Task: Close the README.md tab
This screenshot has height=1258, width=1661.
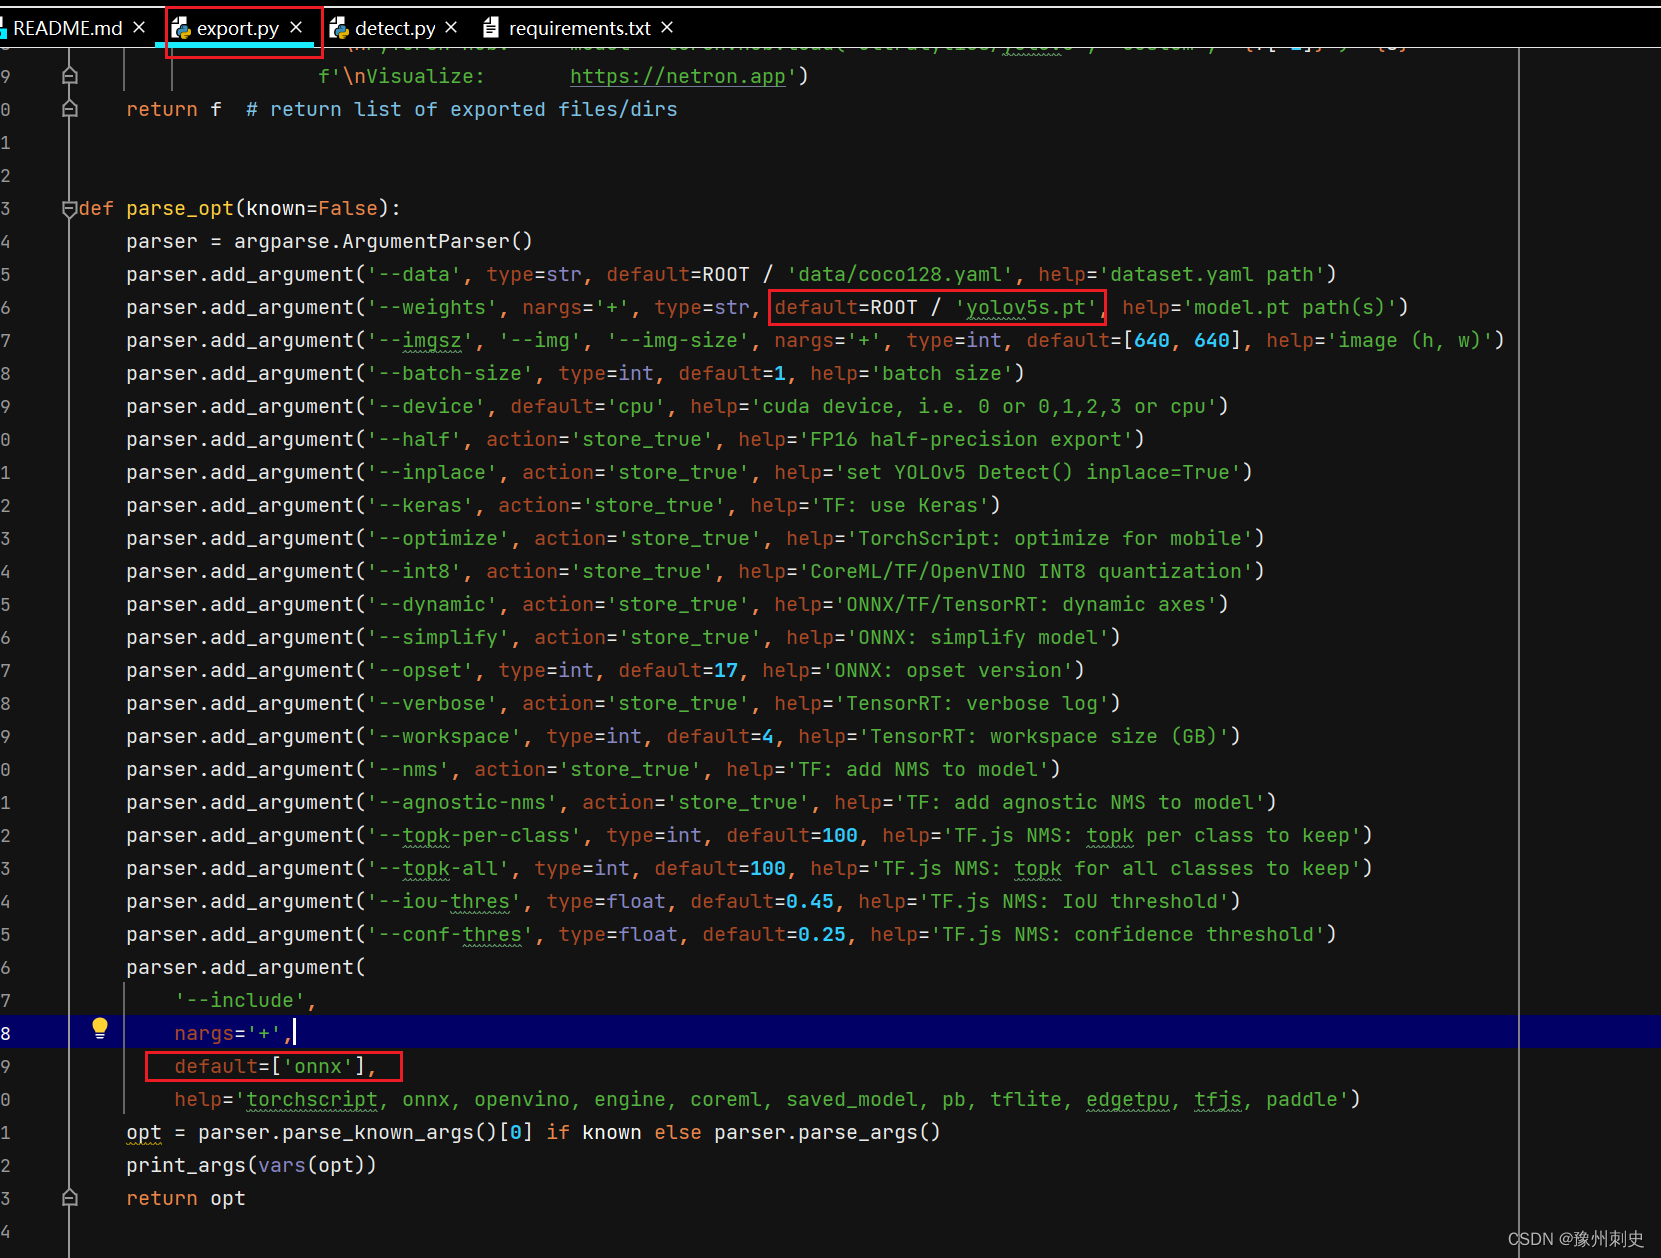Action: pos(139,27)
